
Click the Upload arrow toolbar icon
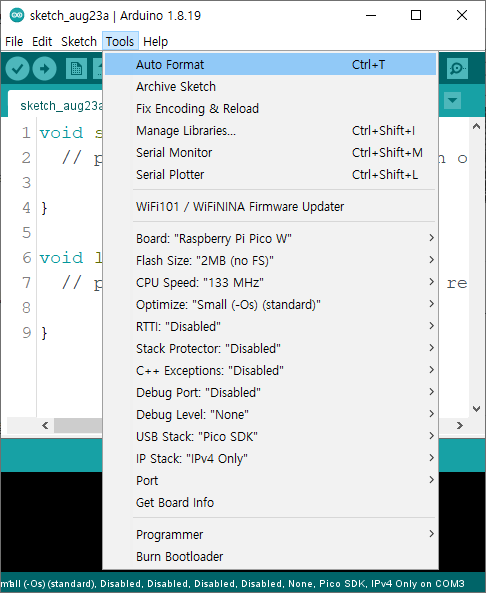45,68
